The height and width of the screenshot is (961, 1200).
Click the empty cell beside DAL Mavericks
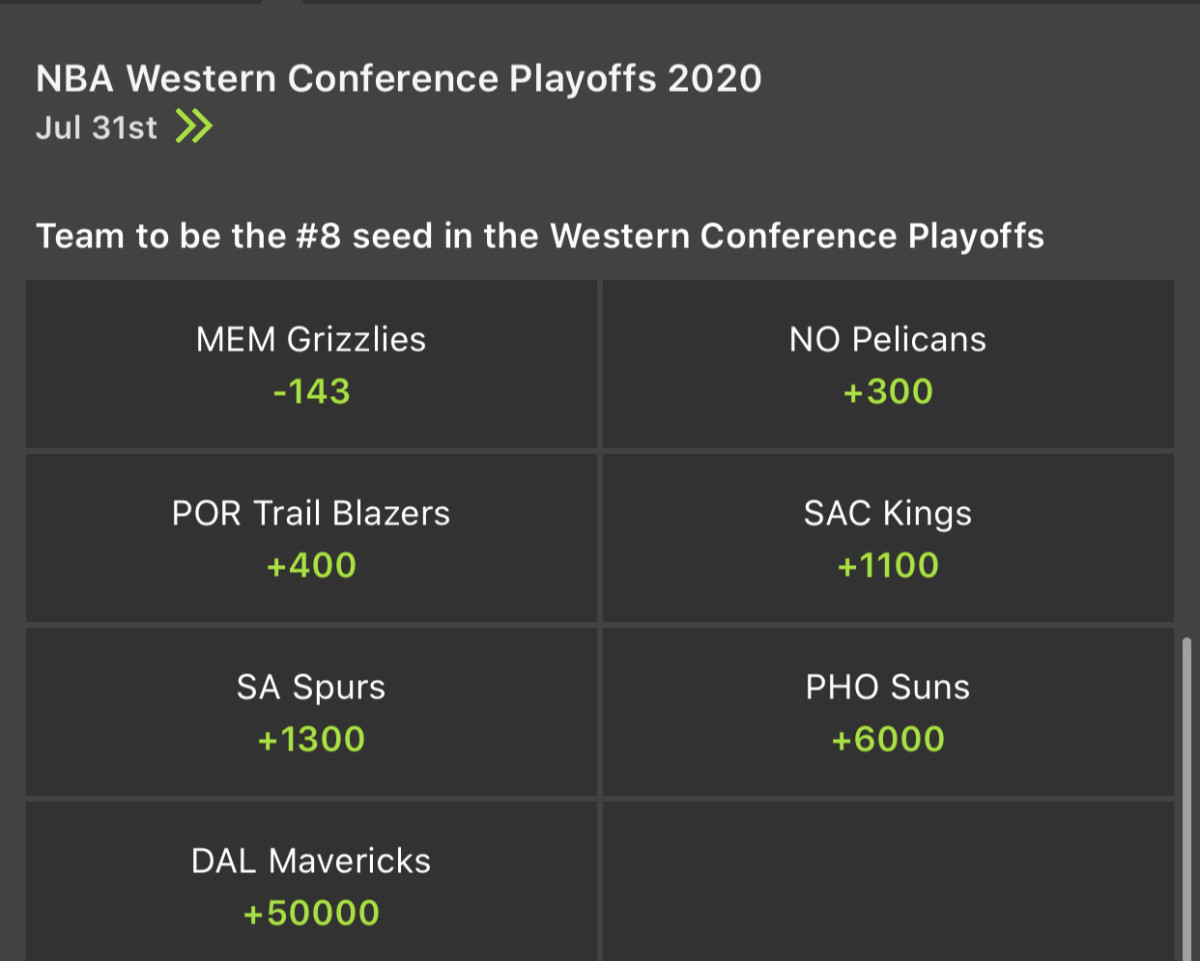[x=887, y=880]
